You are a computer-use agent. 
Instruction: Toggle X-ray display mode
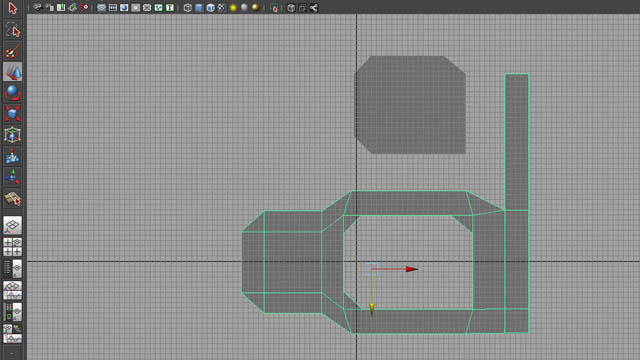(291, 7)
